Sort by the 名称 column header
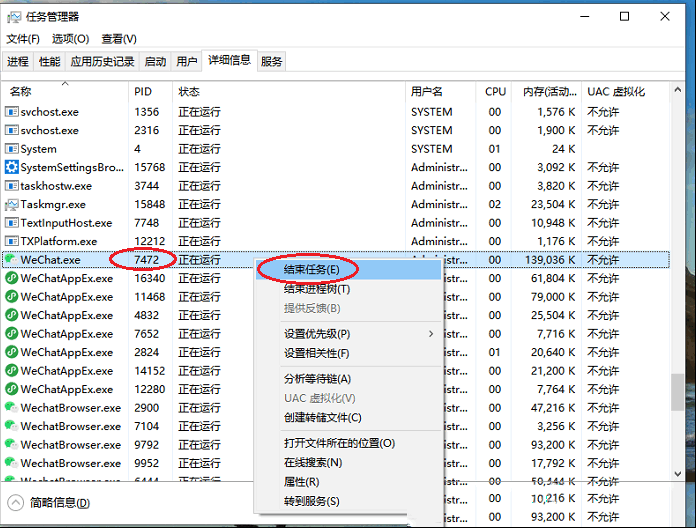Image resolution: width=696 pixels, height=528 pixels. pos(65,91)
